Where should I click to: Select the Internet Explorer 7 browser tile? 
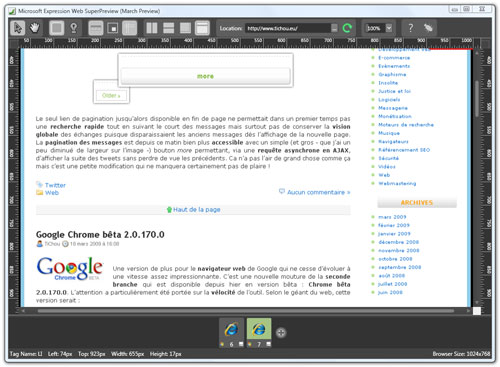(259, 333)
